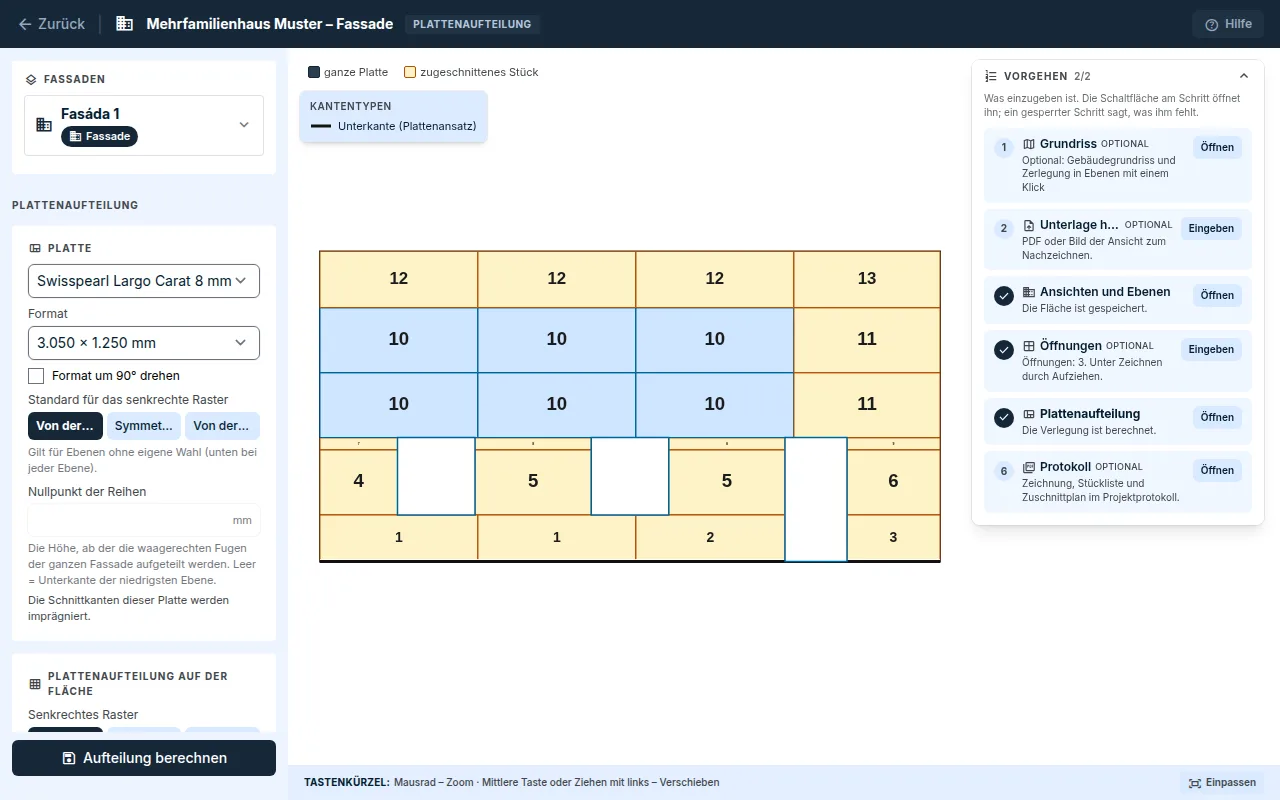Click the file icon of Unterlage step
This screenshot has width=1280, height=800.
click(x=1029, y=226)
